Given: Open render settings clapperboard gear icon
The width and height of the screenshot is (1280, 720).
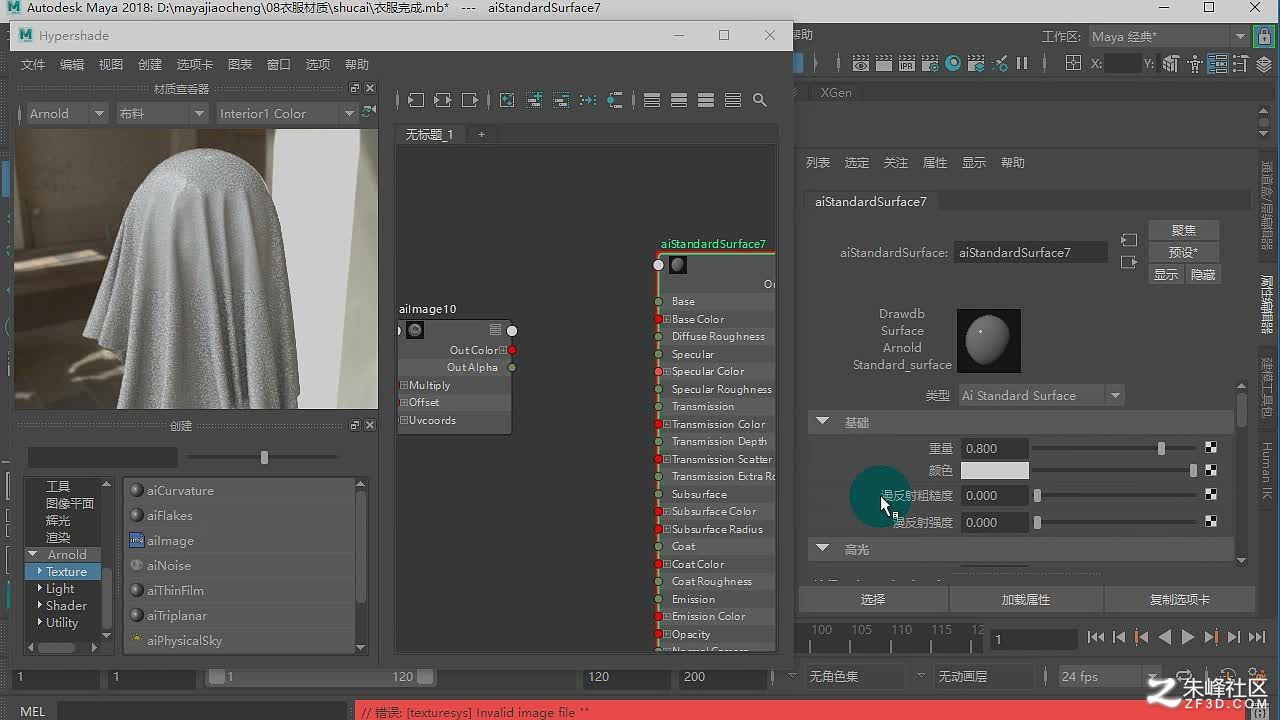Looking at the screenshot, I should [x=931, y=63].
